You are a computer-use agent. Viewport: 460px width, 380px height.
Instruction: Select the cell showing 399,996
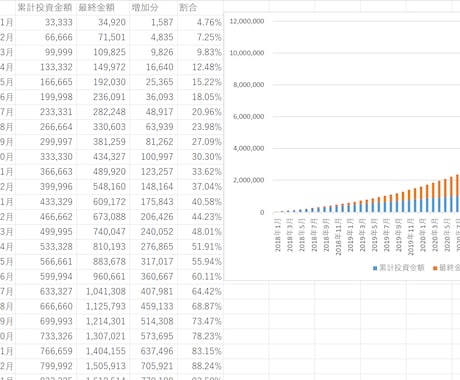tap(46, 187)
